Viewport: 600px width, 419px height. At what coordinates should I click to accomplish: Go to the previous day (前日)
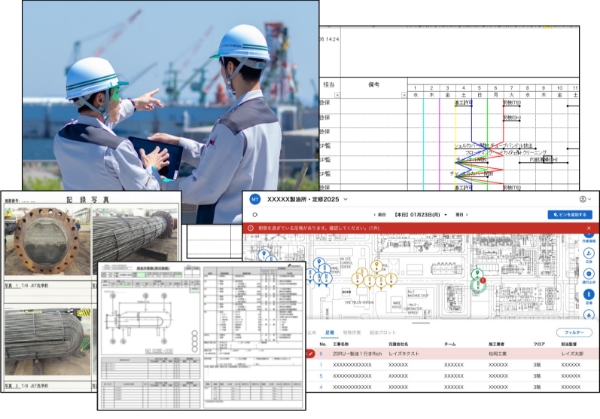[x=380, y=215]
